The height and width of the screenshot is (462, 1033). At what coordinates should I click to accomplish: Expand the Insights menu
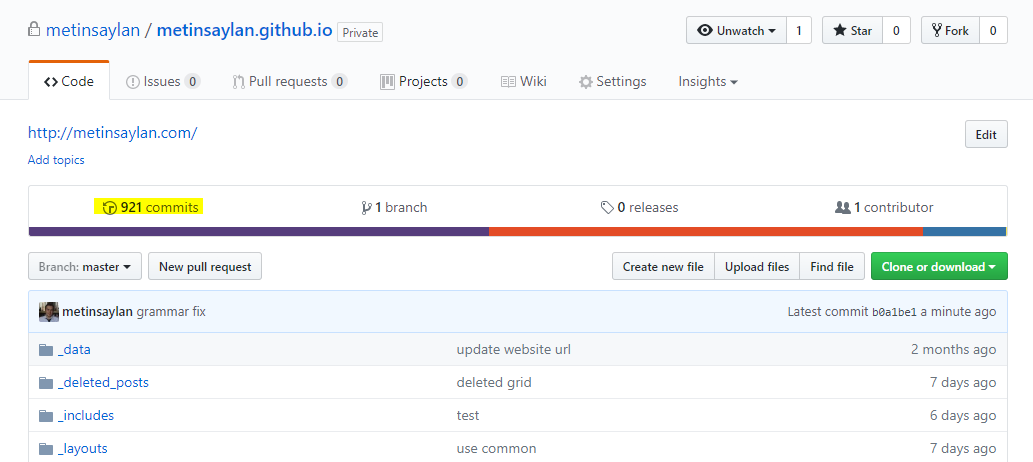[707, 82]
